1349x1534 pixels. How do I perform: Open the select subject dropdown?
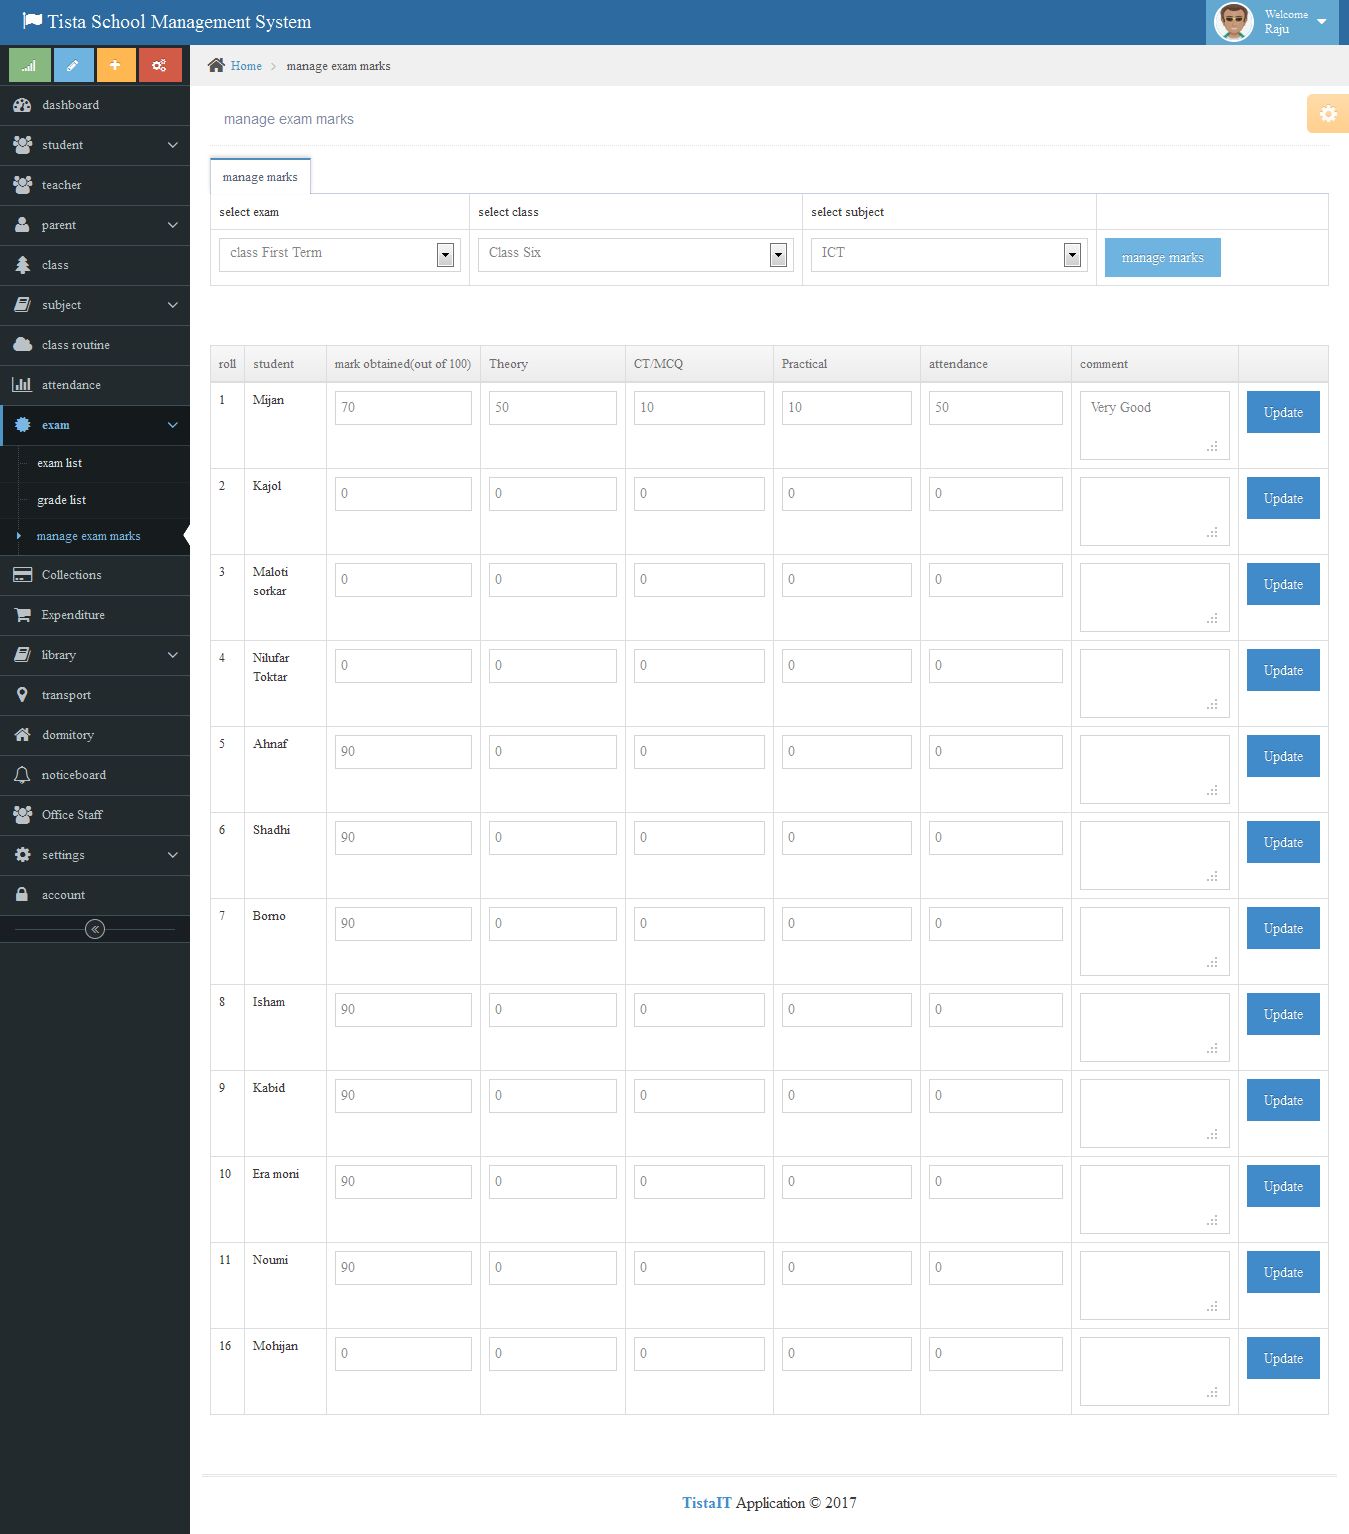pyautogui.click(x=949, y=254)
